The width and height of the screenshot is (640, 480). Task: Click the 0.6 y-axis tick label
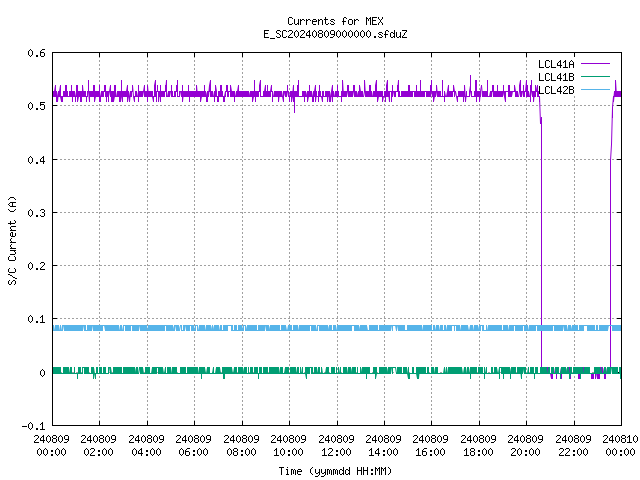pos(36,53)
